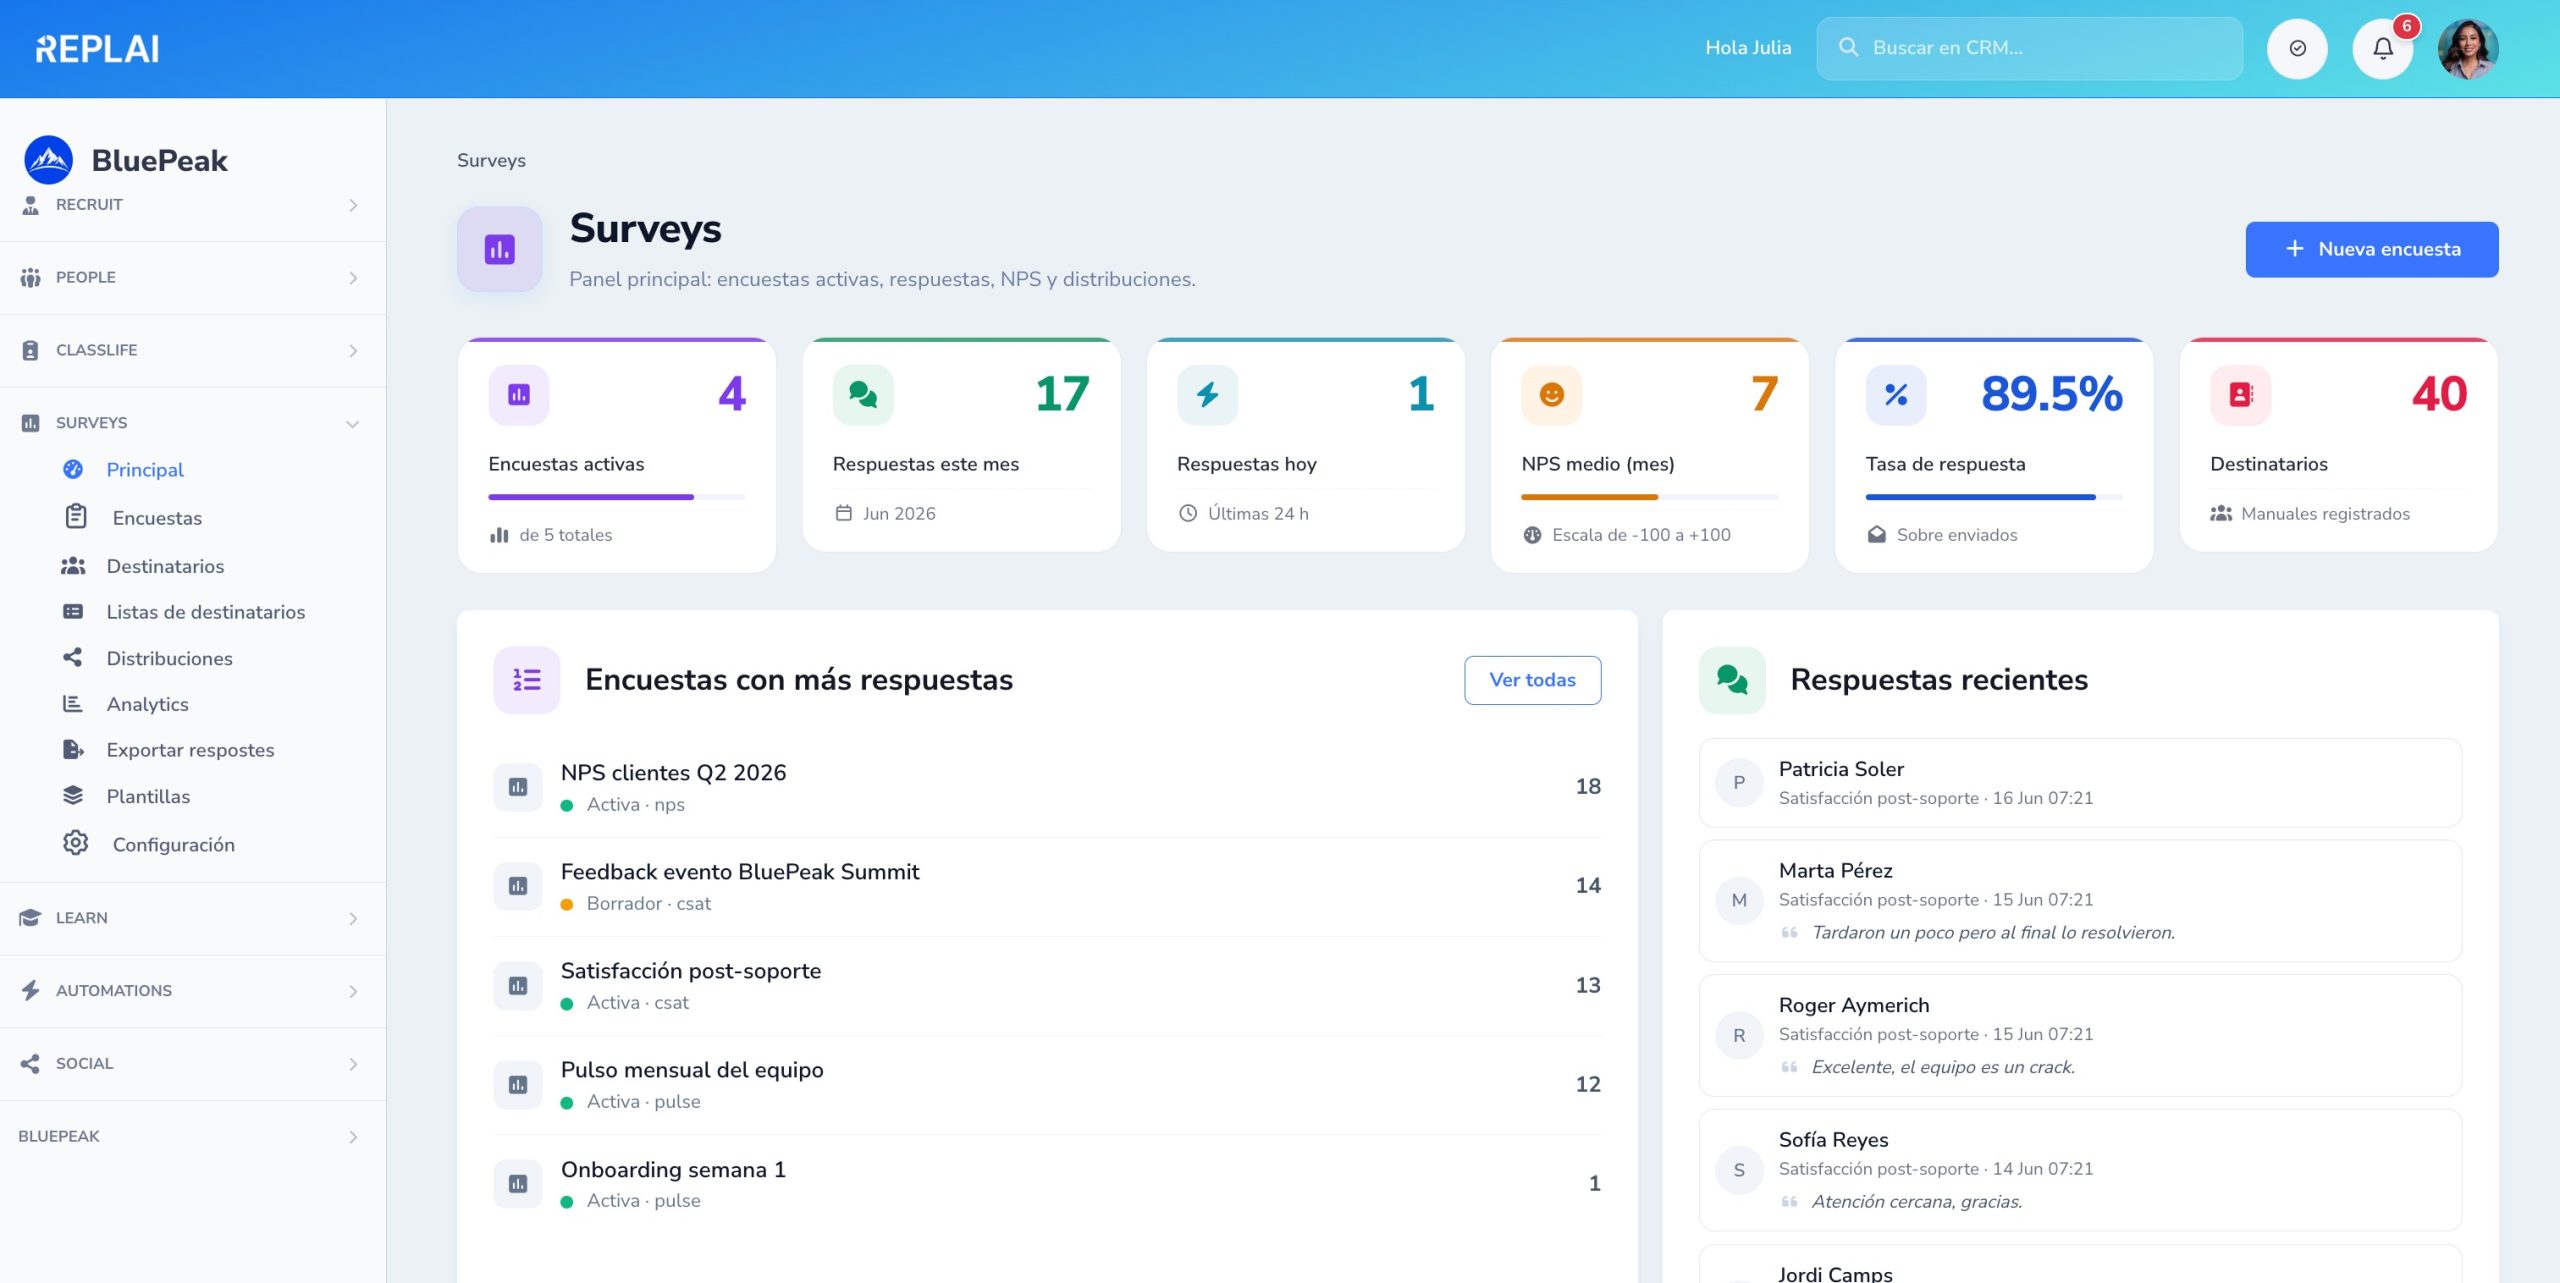The width and height of the screenshot is (2560, 1283).
Task: Click the Respuestas recientes chat bubbles icon
Action: click(x=1732, y=680)
